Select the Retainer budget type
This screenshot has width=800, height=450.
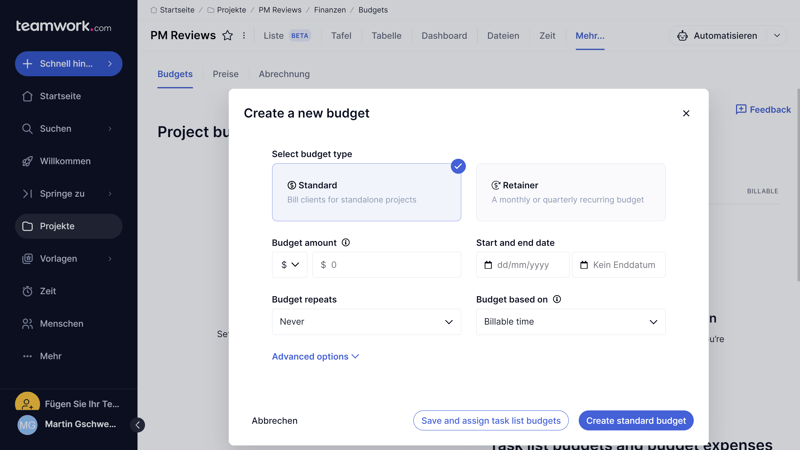pyautogui.click(x=570, y=192)
